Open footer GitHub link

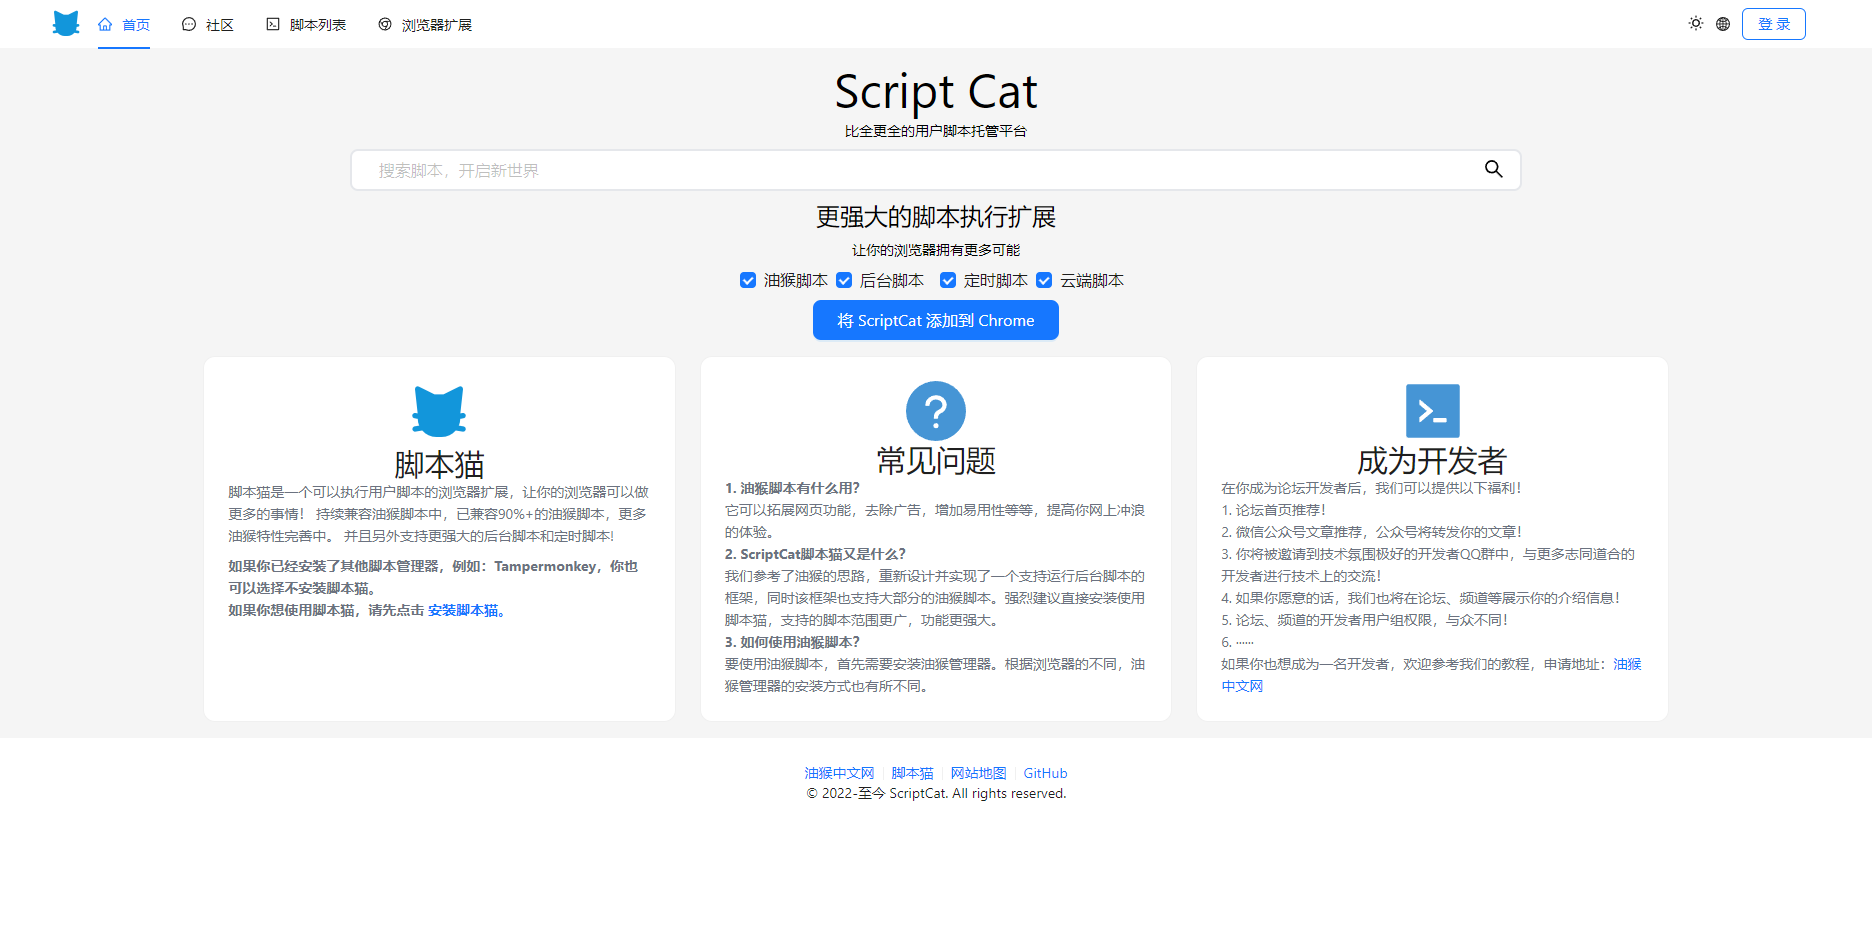coord(1045,773)
